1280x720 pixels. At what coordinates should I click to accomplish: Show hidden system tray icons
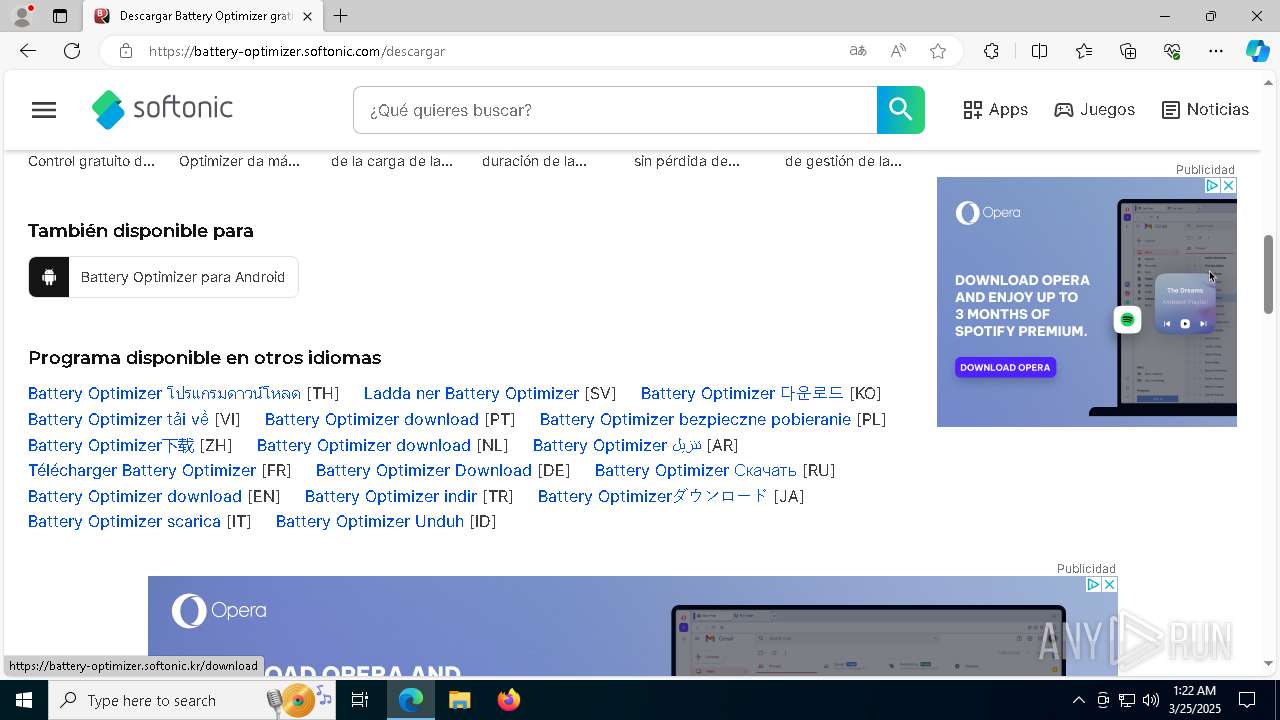coord(1078,700)
